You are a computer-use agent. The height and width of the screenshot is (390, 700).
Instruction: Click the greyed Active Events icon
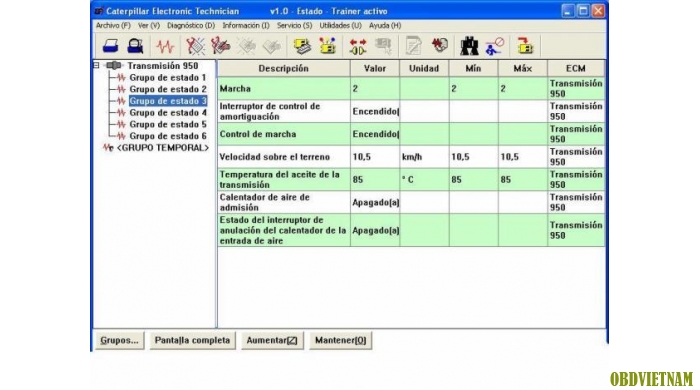pos(246,46)
